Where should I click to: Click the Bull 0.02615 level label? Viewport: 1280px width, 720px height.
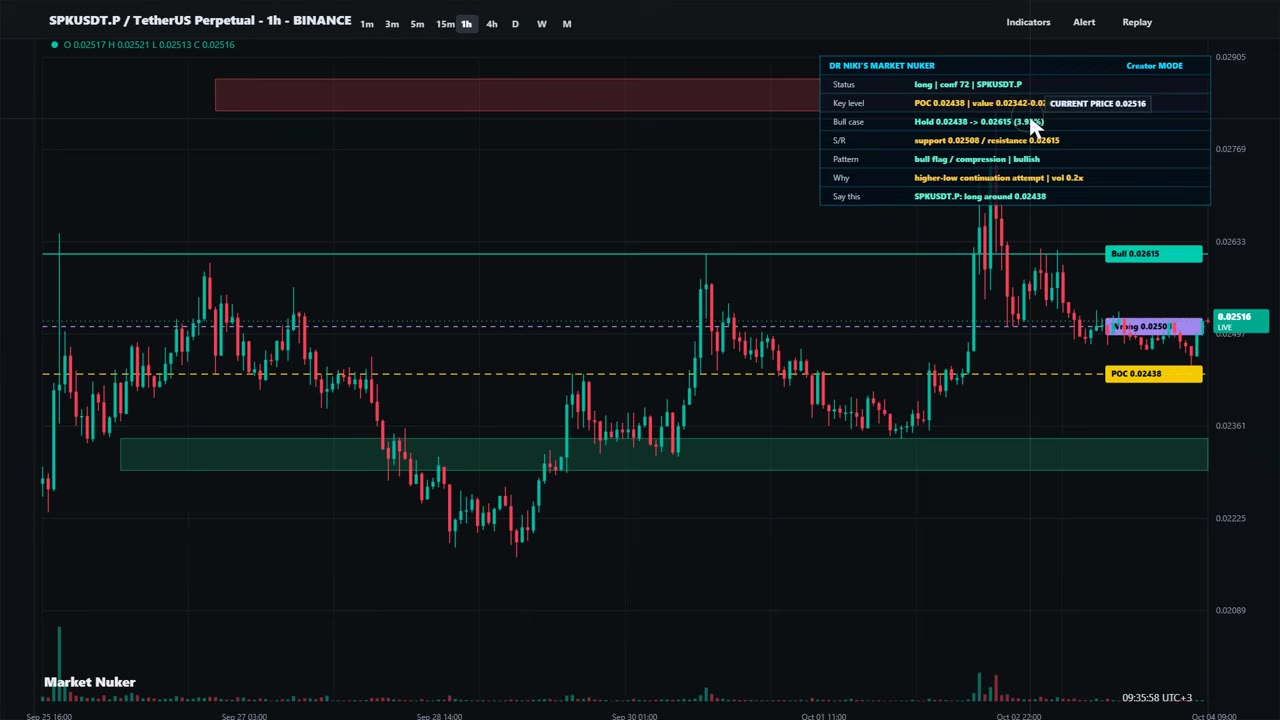1154,254
